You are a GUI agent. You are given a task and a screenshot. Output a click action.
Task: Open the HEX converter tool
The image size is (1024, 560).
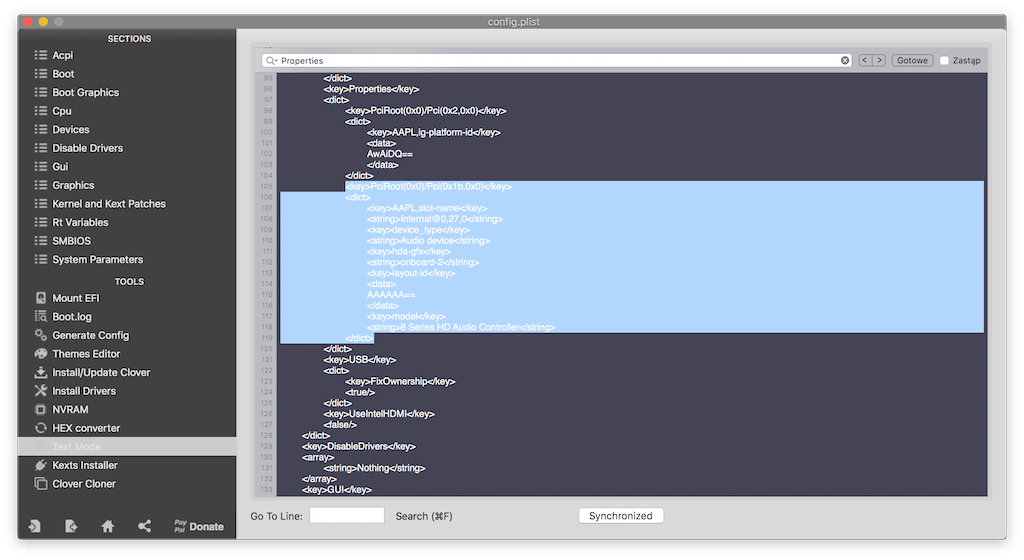coord(86,428)
